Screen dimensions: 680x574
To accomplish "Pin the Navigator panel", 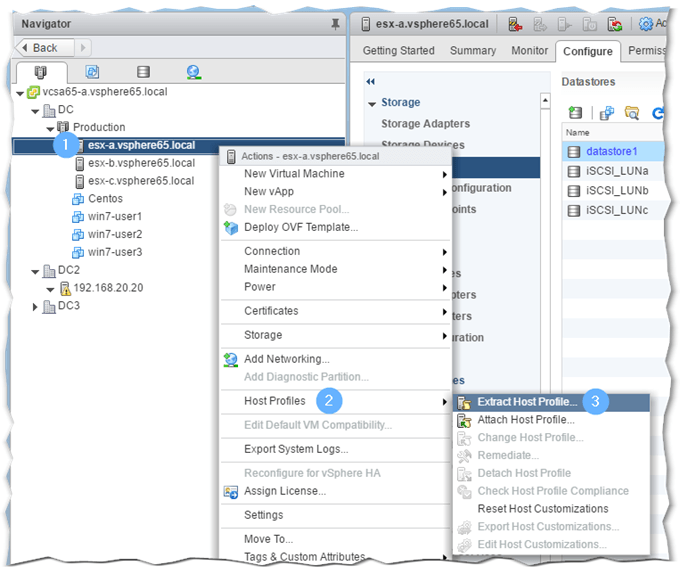I will pyautogui.click(x=335, y=24).
